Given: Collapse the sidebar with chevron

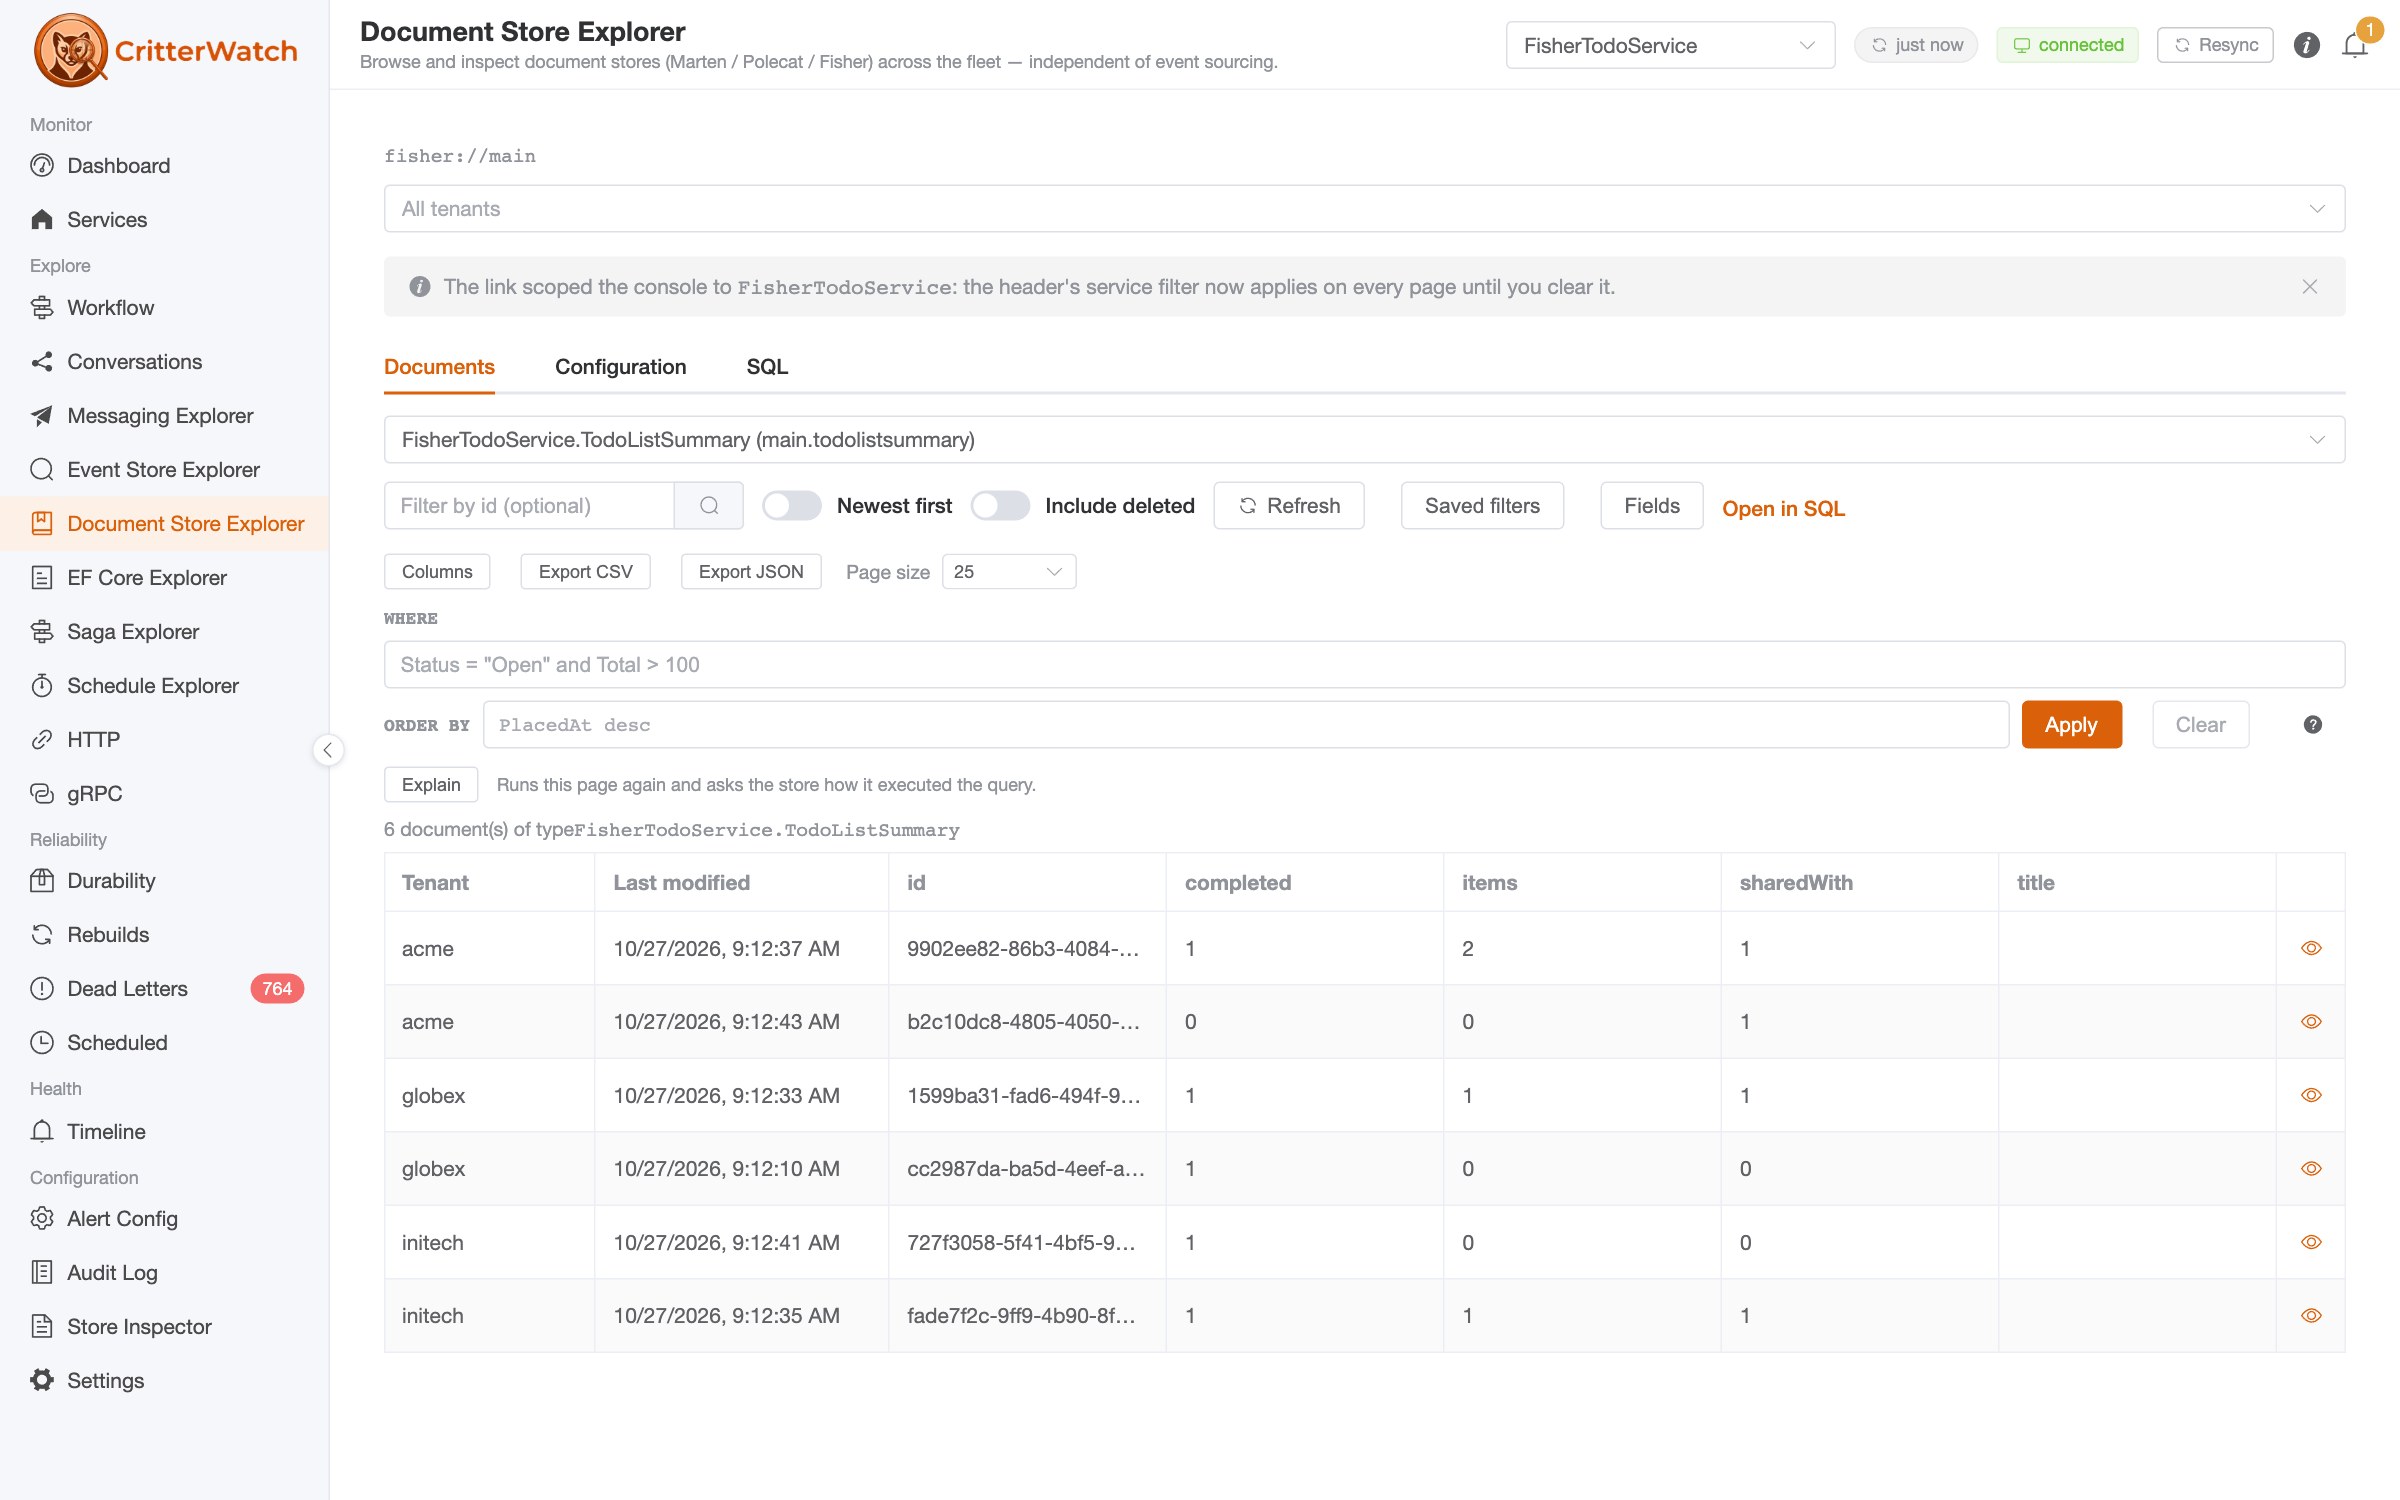Looking at the screenshot, I should tap(328, 750).
